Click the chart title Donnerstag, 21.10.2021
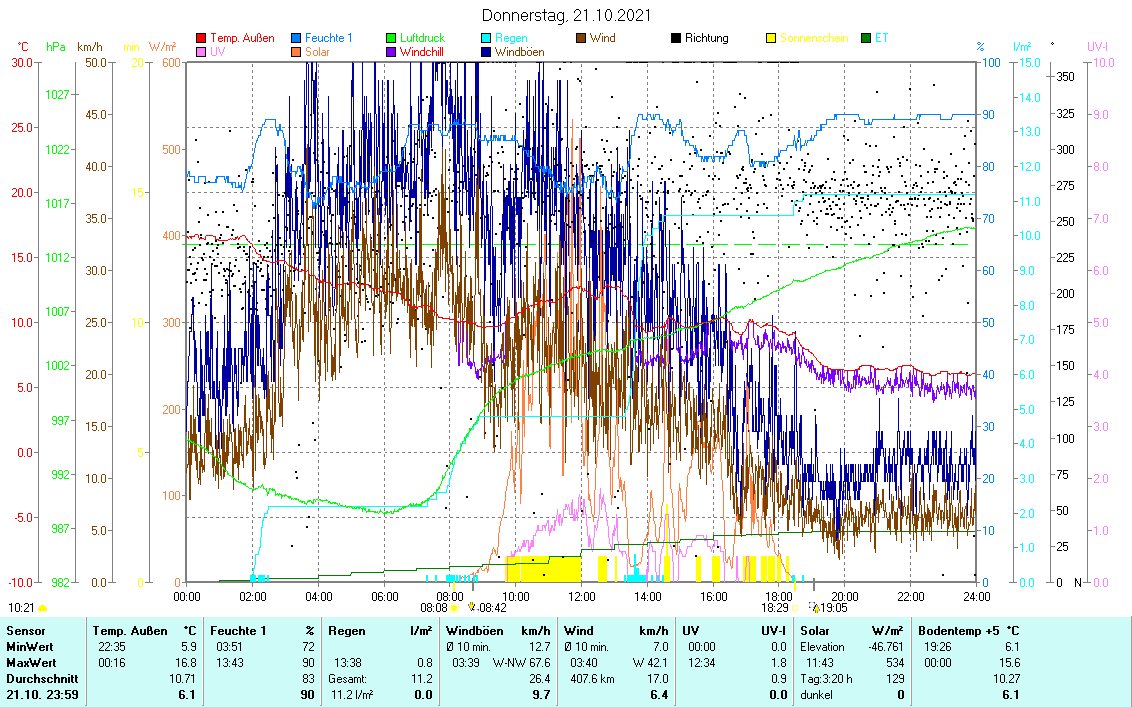Screen dimensions: 1132x707 [566, 15]
